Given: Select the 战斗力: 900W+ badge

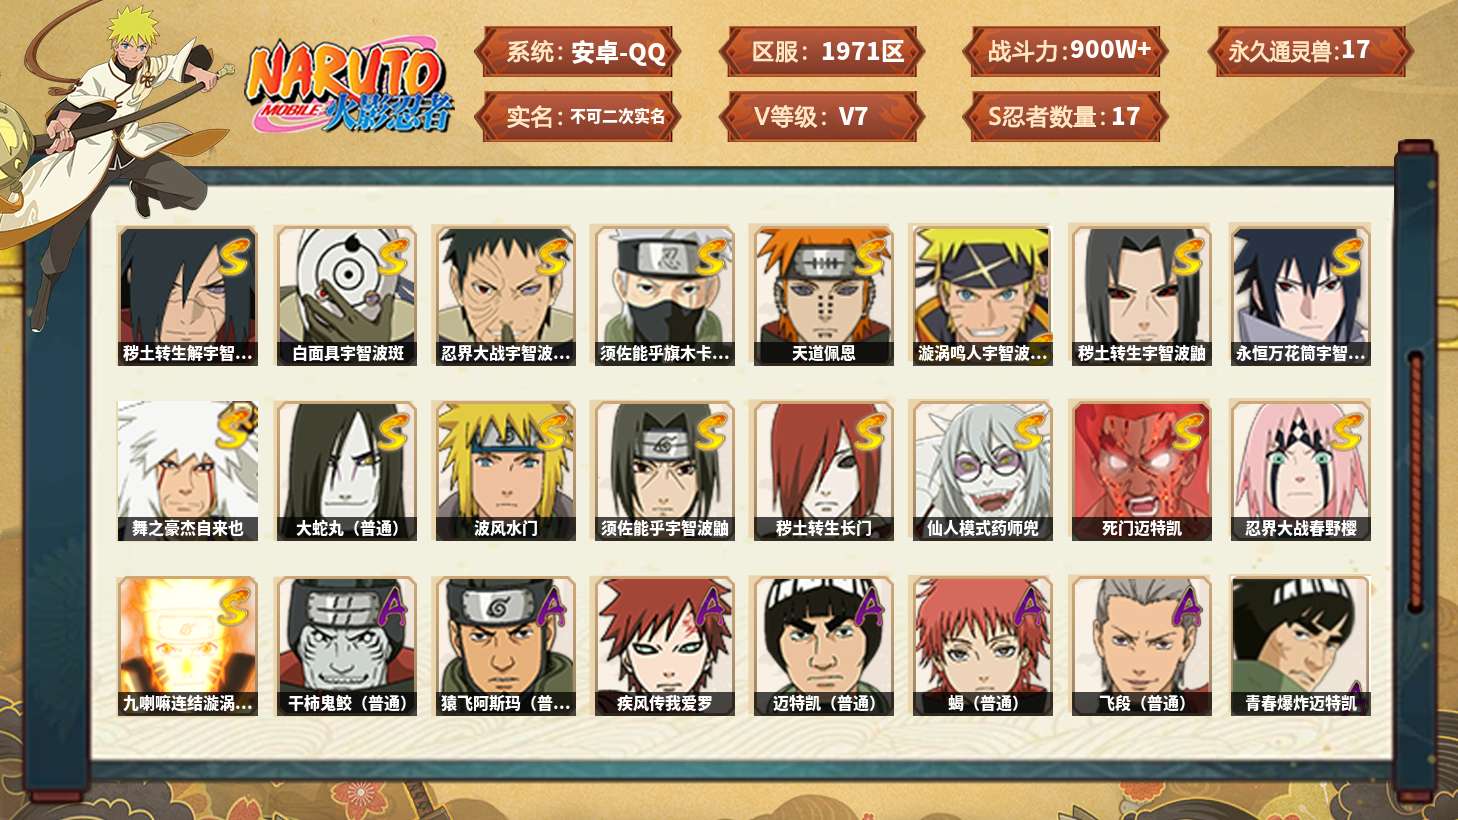Looking at the screenshot, I should pyautogui.click(x=1066, y=52).
